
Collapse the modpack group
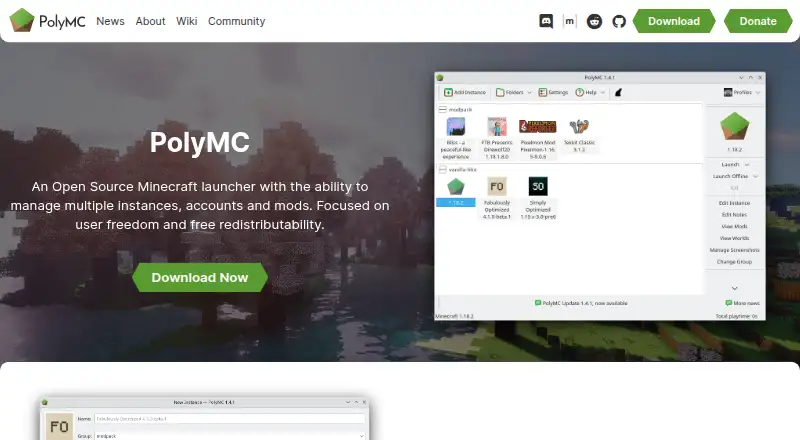tap(443, 110)
